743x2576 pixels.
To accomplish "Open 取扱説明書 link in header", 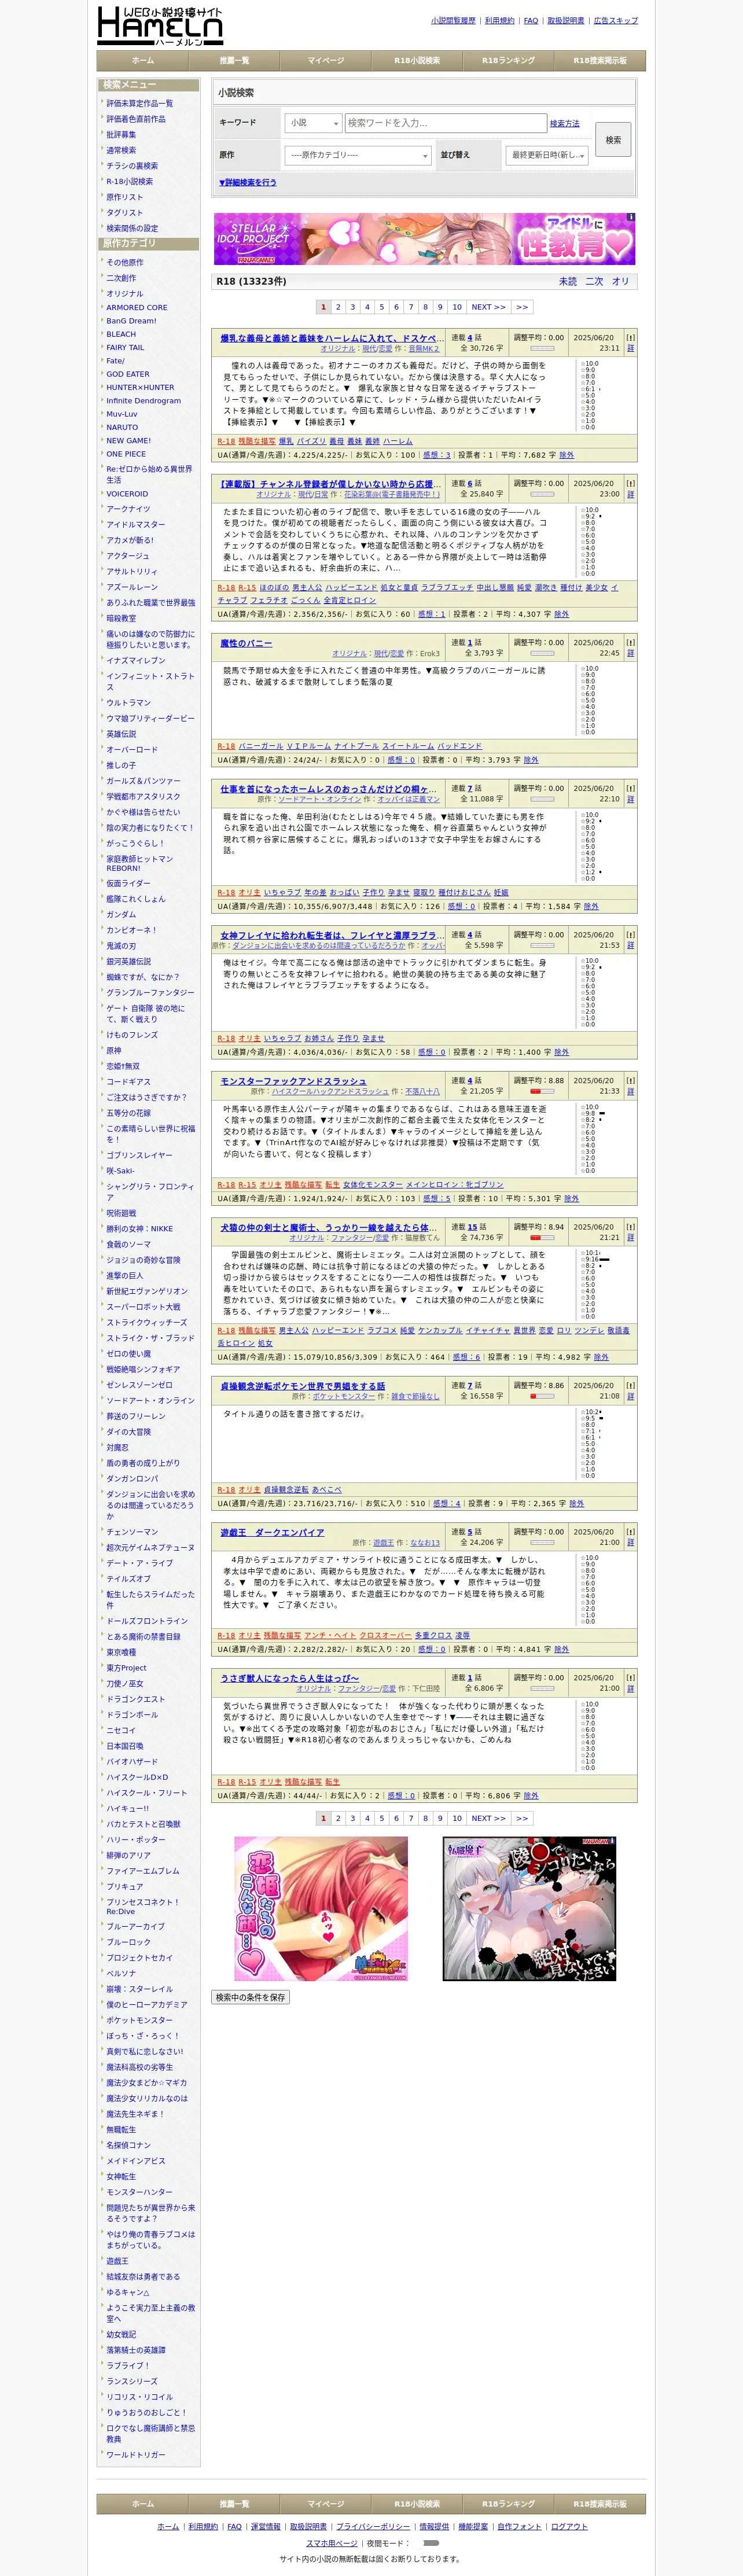I will [565, 20].
